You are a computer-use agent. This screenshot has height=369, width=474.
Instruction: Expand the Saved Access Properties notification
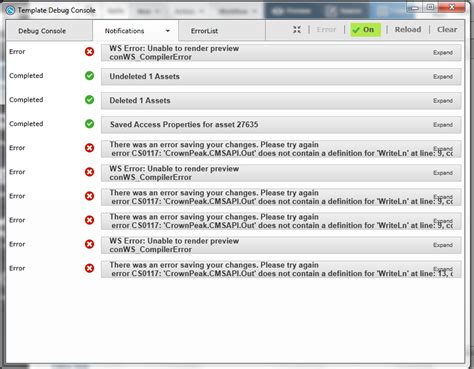click(x=443, y=125)
